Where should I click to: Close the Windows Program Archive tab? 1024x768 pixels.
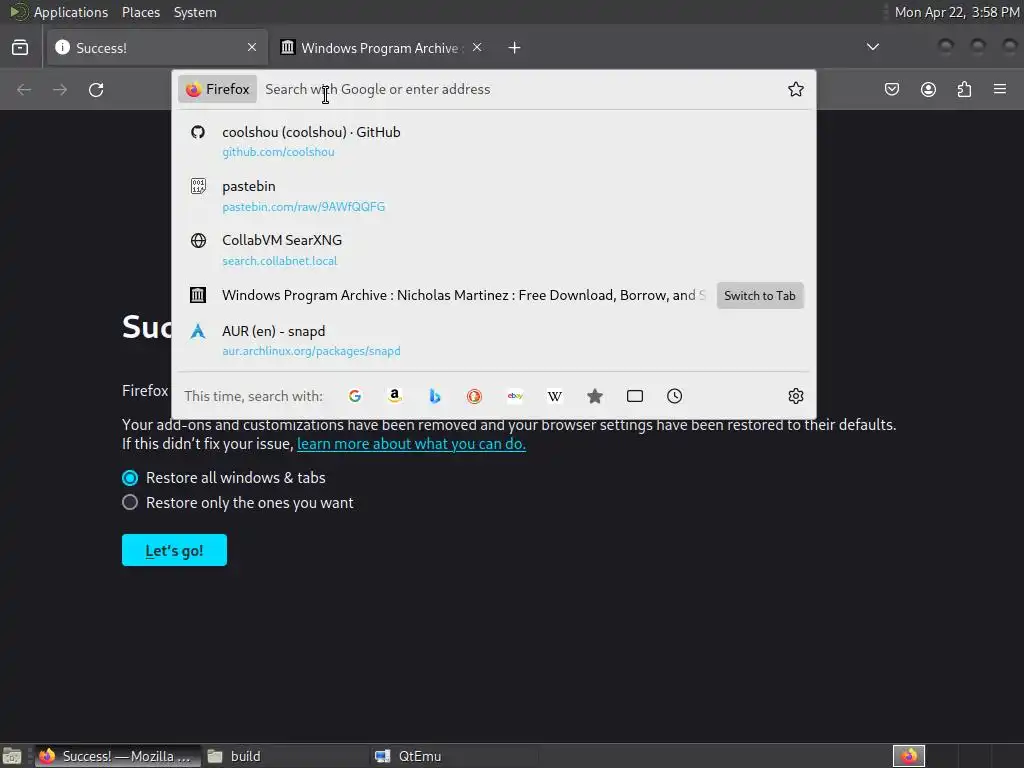point(477,47)
